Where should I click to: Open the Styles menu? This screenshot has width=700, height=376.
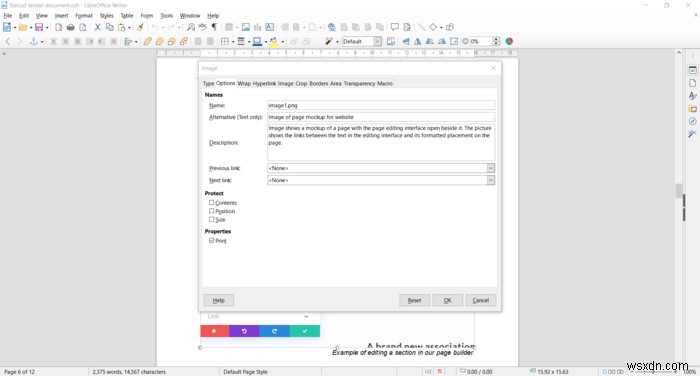click(x=106, y=16)
